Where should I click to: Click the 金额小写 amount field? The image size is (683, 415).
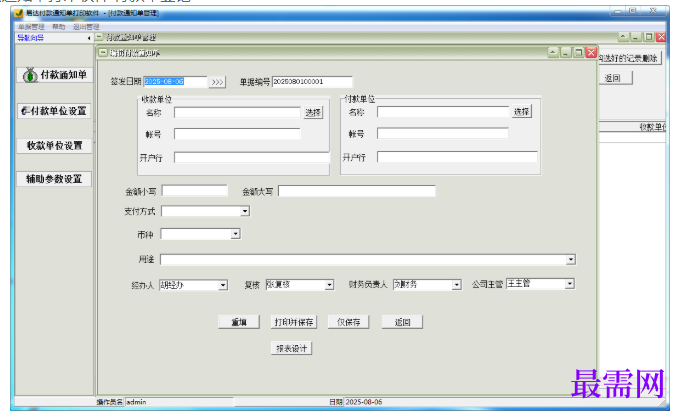195,191
